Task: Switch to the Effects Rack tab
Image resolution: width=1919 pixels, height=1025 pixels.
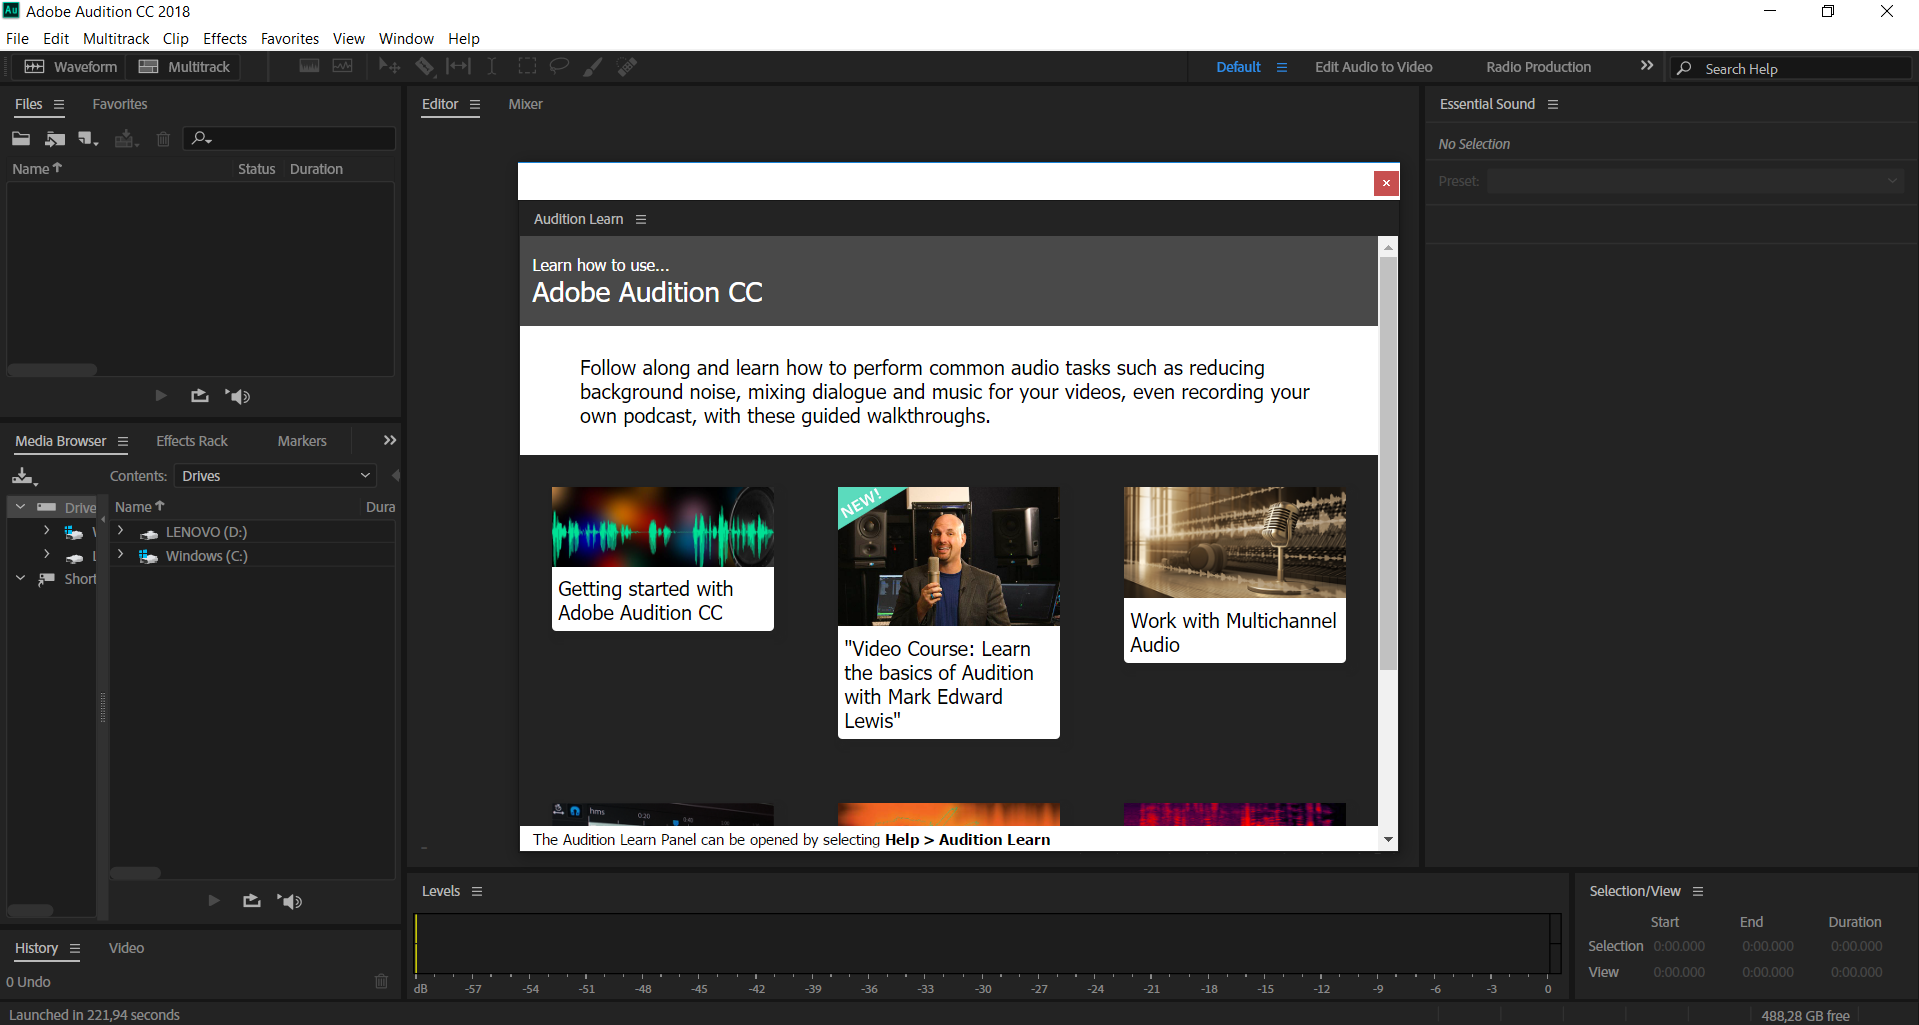Action: (x=192, y=441)
